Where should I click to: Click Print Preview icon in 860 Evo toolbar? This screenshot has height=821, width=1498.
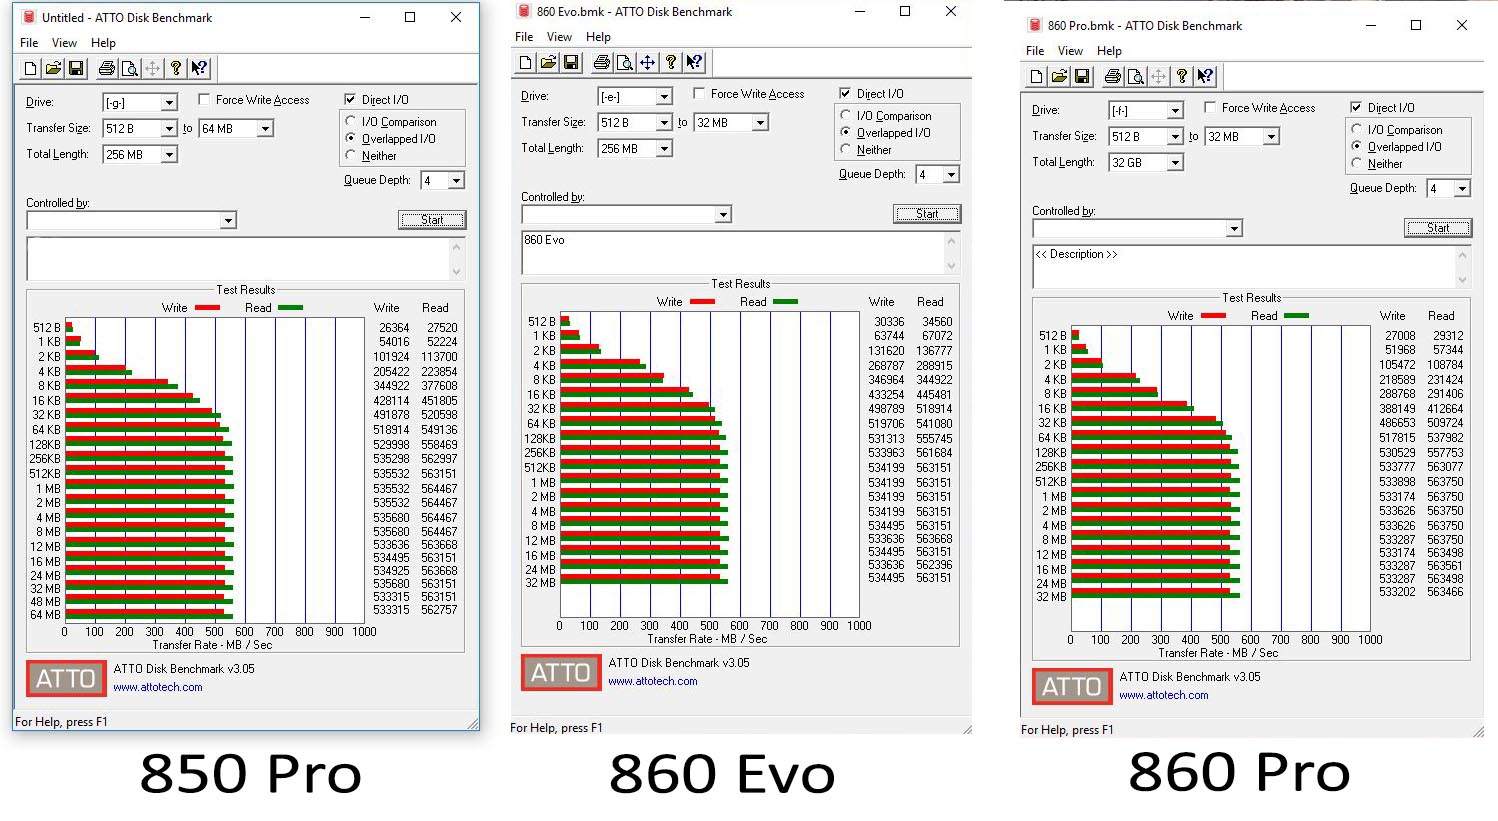[624, 62]
